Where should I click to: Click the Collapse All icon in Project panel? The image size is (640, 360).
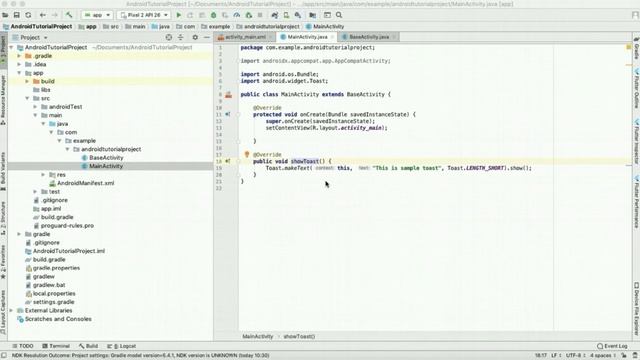(180, 37)
